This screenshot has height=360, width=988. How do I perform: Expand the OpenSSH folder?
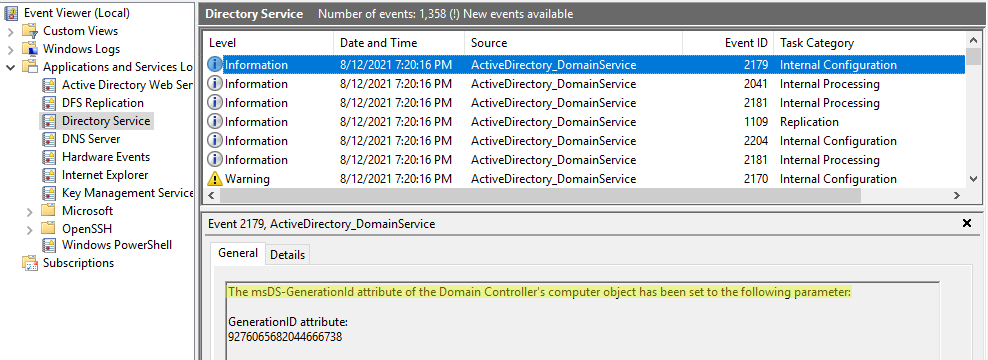tap(30, 229)
